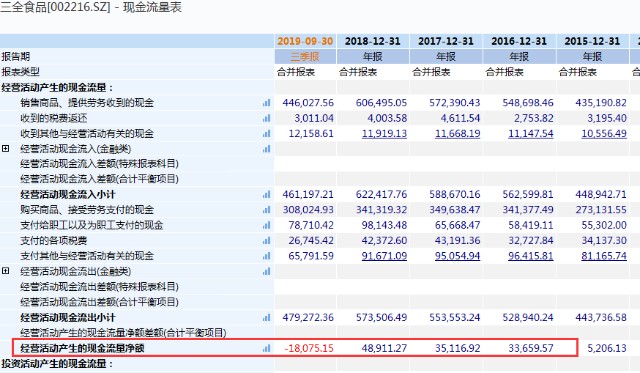Select the 2016-12-31 column header
640x373 pixels.
(519, 41)
